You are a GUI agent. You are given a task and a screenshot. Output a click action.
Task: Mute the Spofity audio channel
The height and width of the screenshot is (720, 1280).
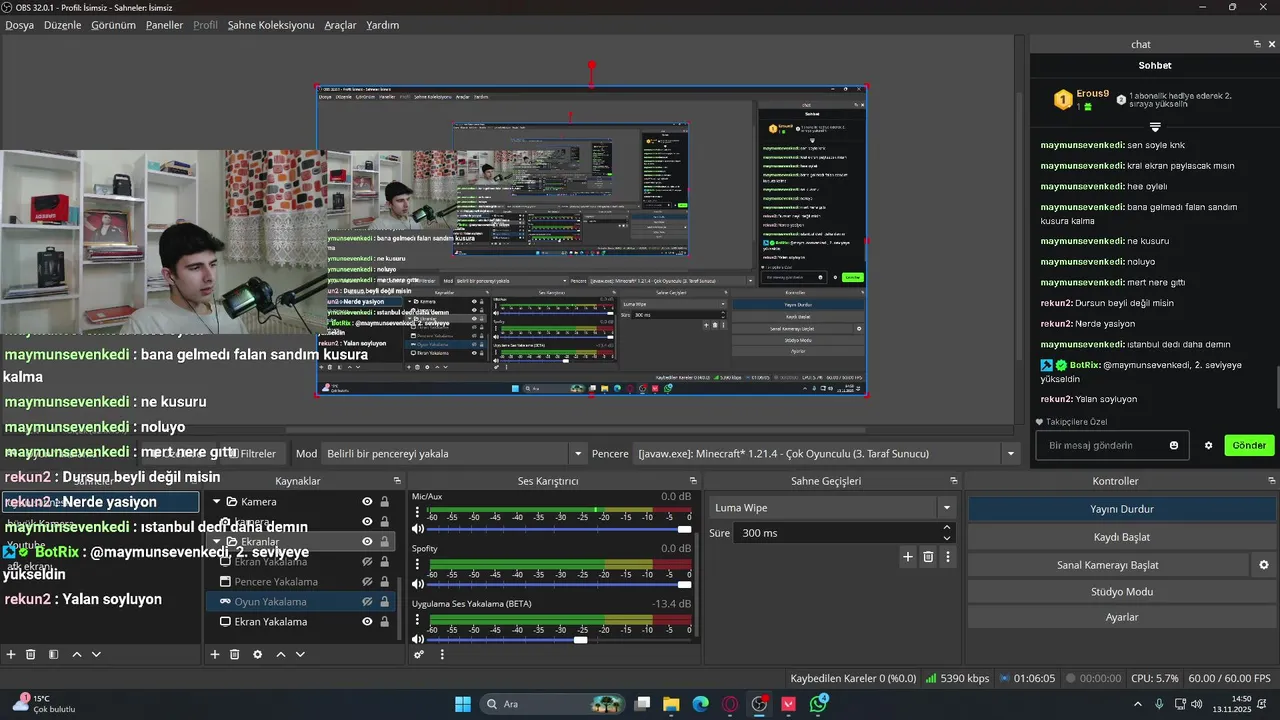pyautogui.click(x=419, y=584)
